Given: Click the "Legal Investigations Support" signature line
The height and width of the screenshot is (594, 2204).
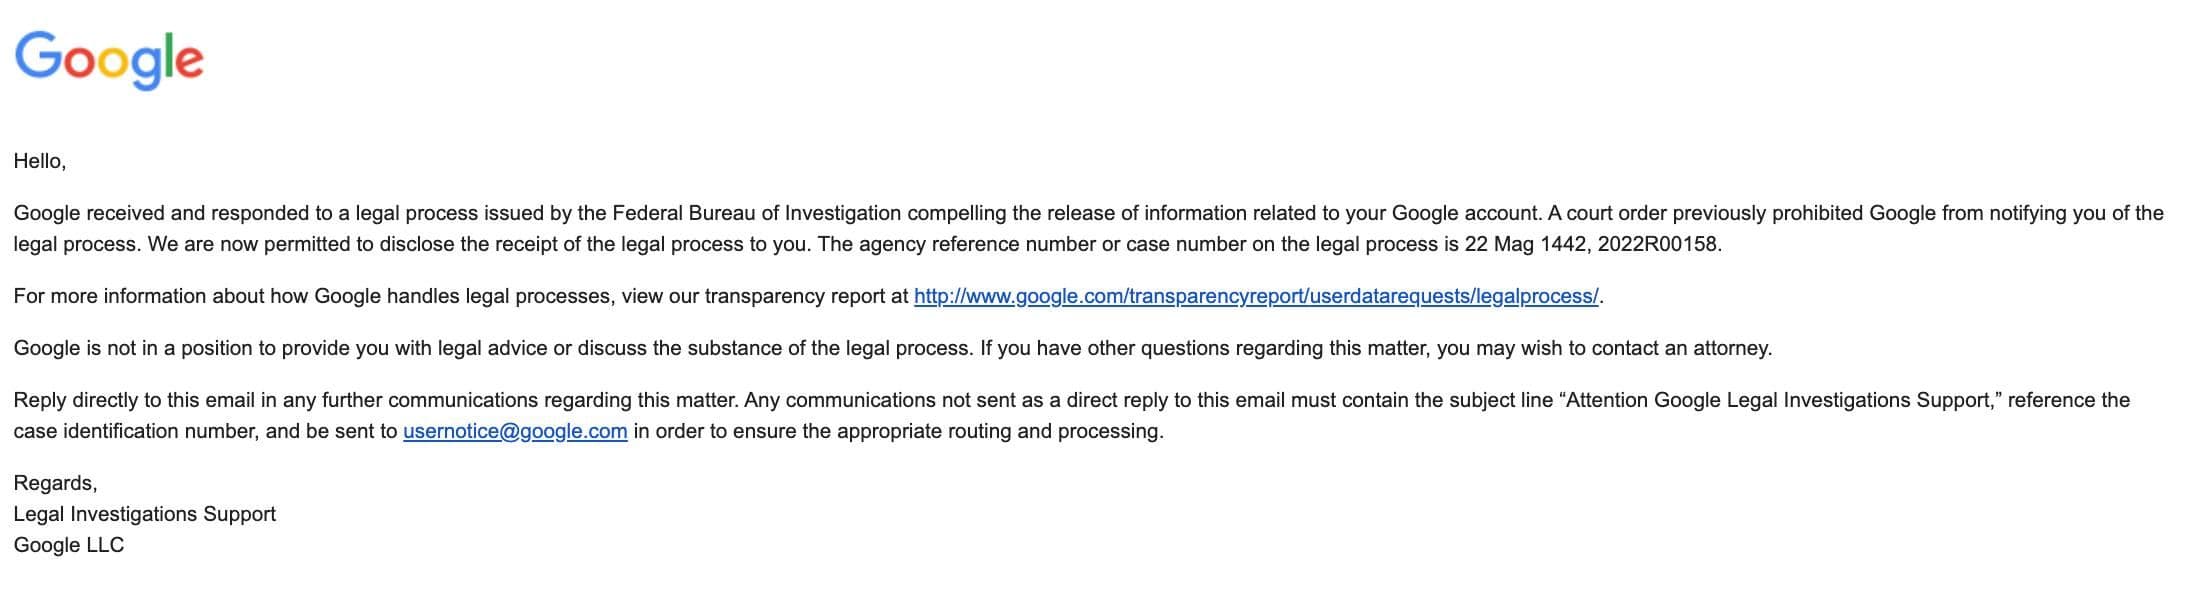Looking at the screenshot, I should [x=145, y=514].
